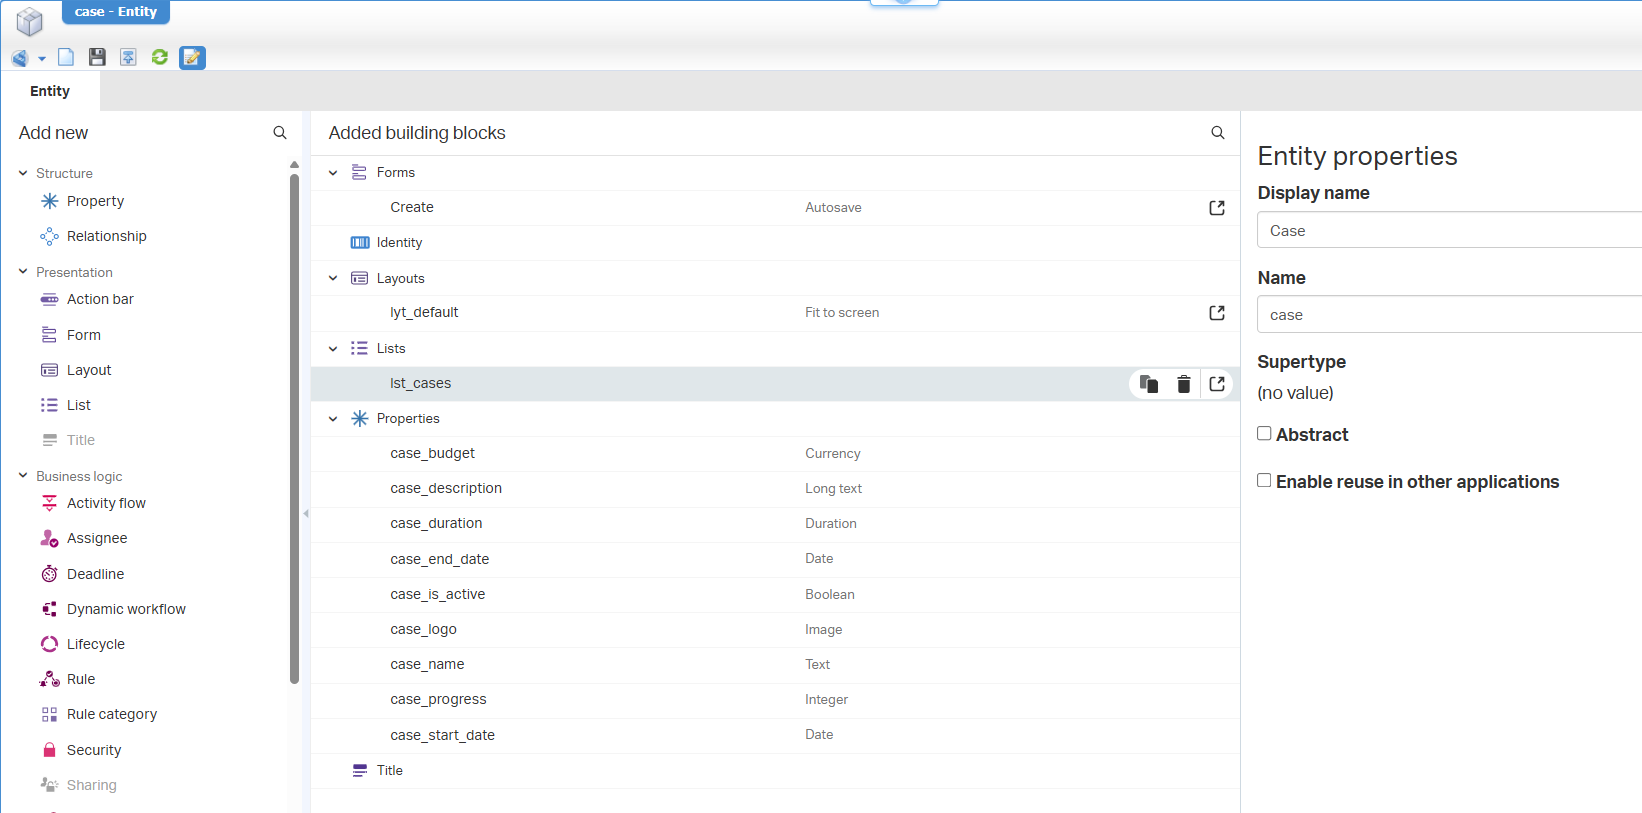
Task: Delete lst_cases using the trash icon
Action: 1183,384
